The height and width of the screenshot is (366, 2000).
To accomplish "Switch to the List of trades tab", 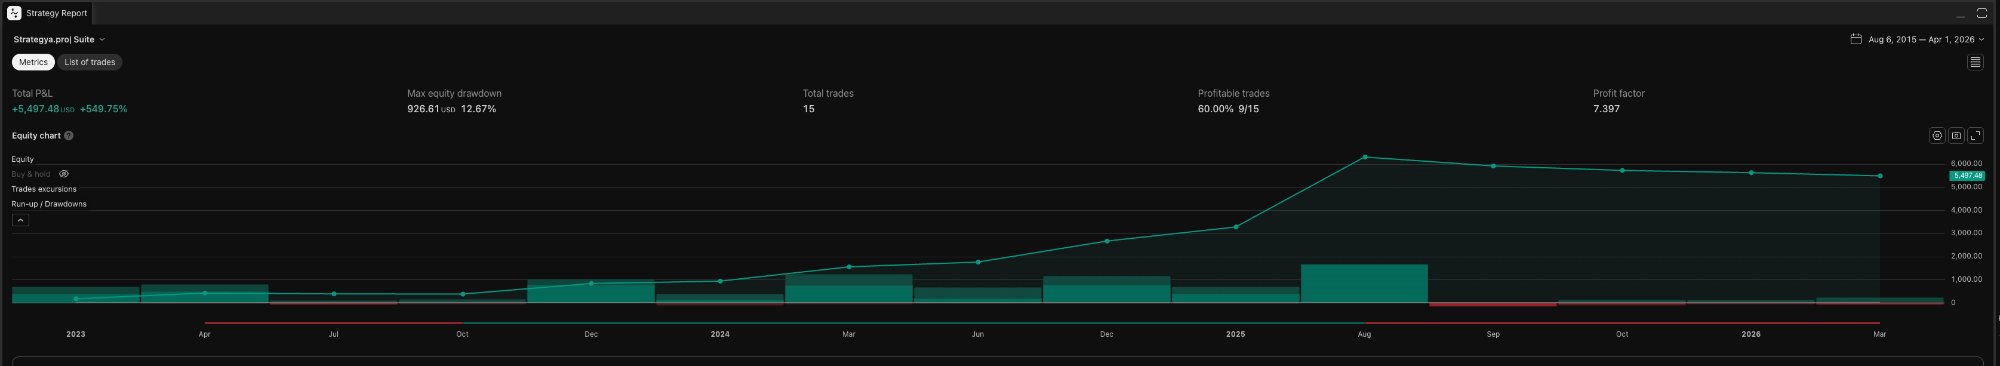I will pos(90,62).
